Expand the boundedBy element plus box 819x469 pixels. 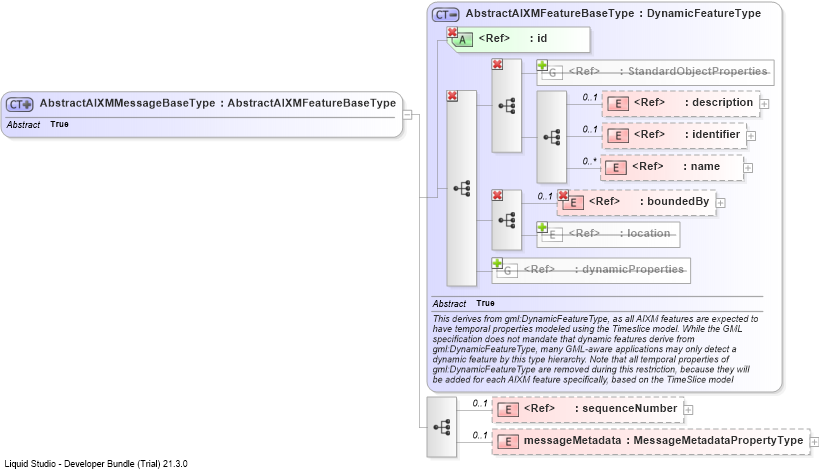click(720, 203)
